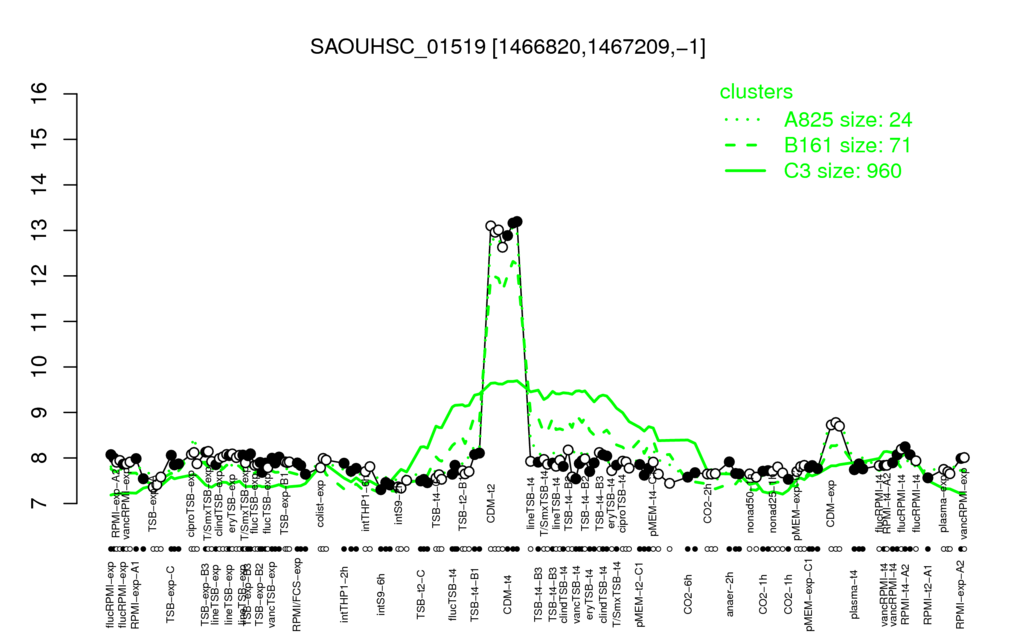Click the dotted line sample for A825
This screenshot has height=640, width=1024.
(x=745, y=120)
